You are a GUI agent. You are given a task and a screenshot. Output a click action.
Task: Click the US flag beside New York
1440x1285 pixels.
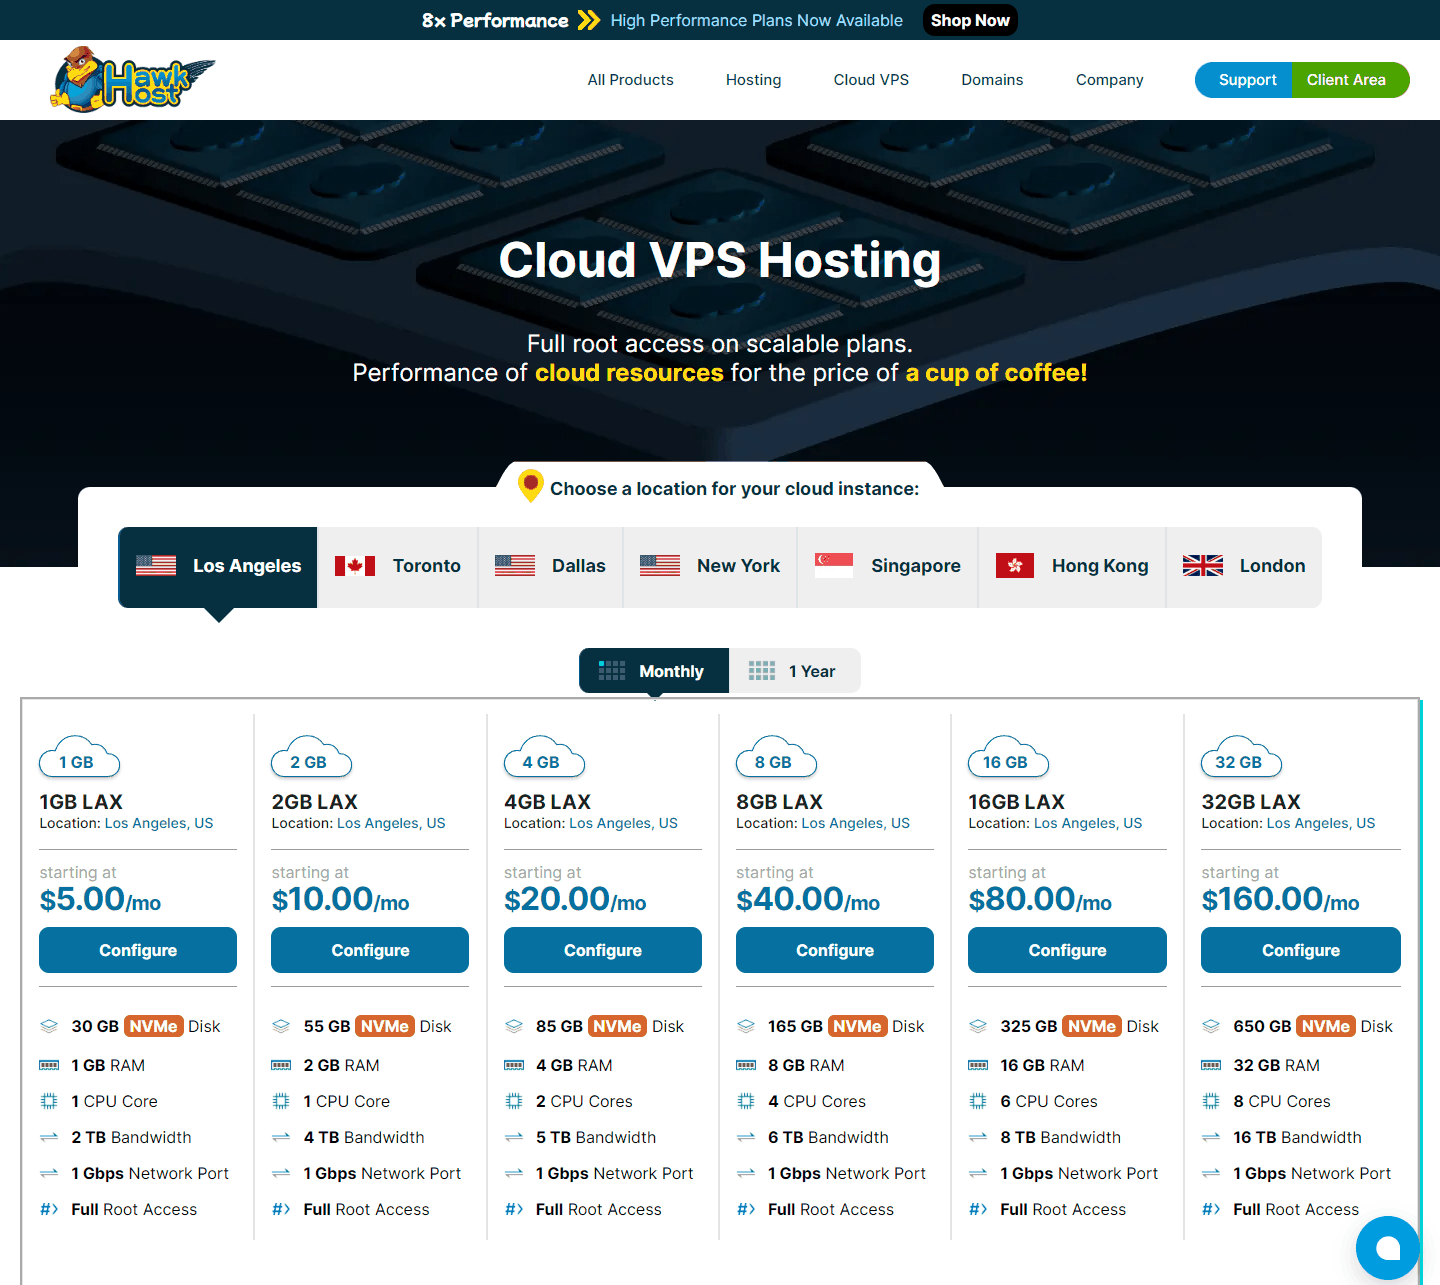(x=660, y=566)
